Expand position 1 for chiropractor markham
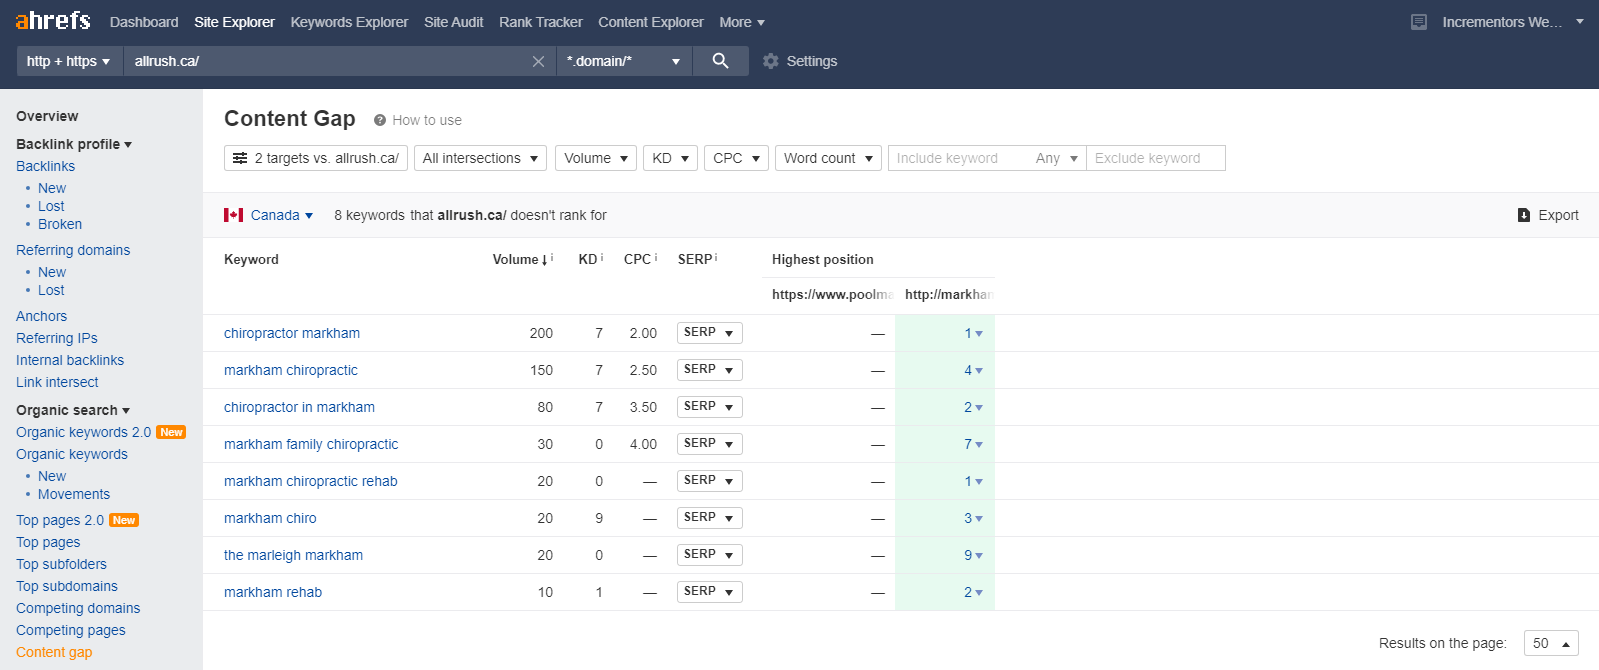The image size is (1599, 670). click(973, 333)
